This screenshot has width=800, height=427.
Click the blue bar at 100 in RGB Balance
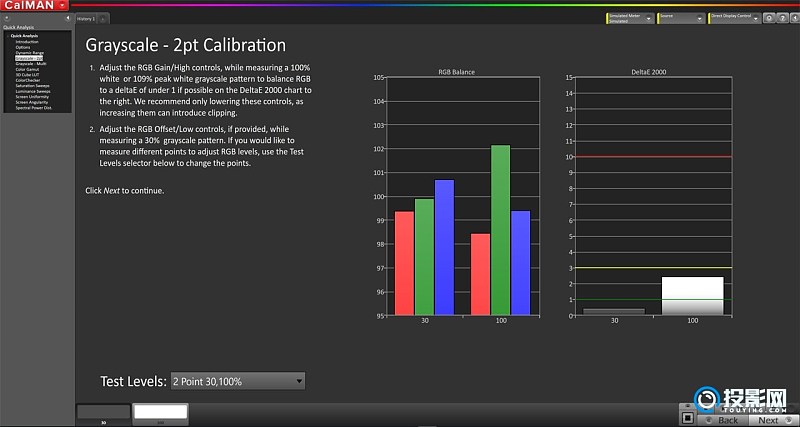[521, 263]
